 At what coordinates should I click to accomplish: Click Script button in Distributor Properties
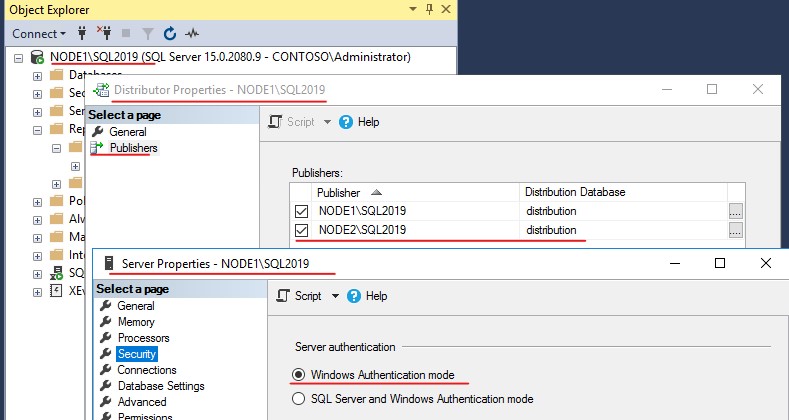coord(292,122)
